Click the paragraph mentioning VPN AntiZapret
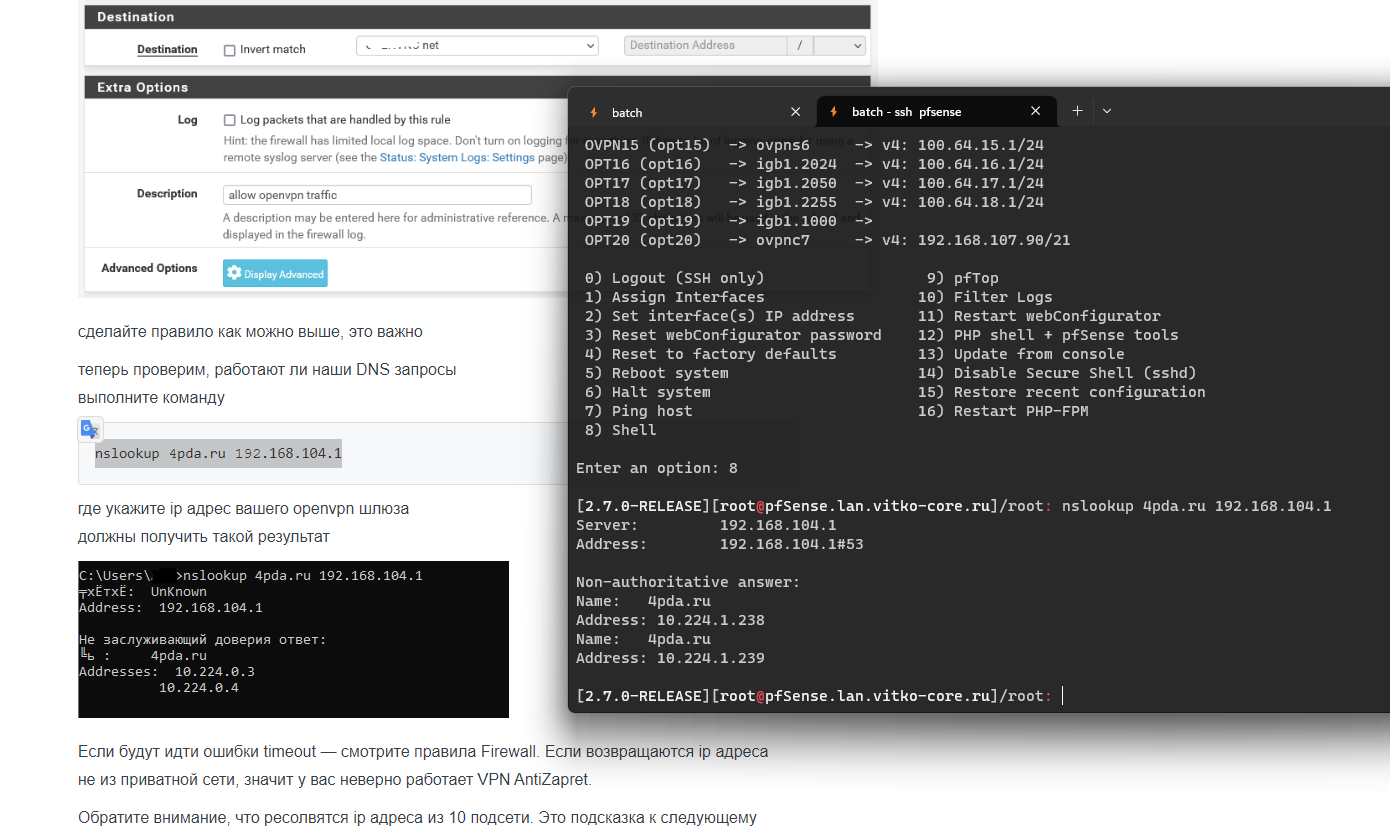 coord(423,765)
